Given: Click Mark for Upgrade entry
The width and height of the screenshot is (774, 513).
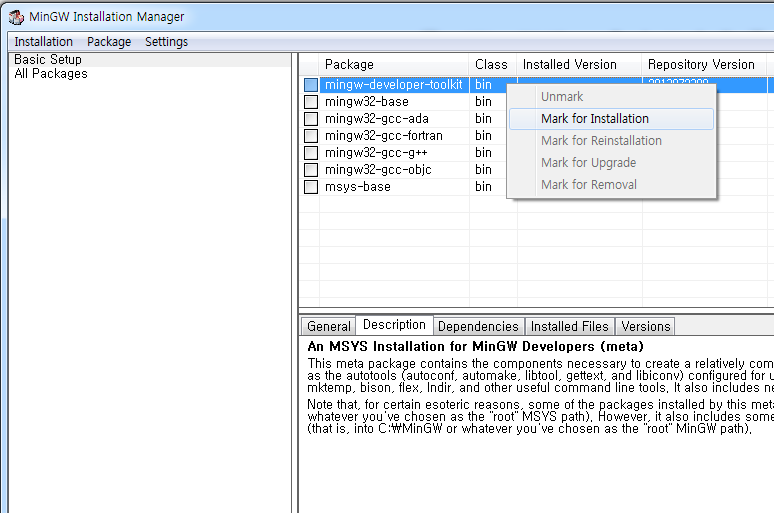Looking at the screenshot, I should [x=611, y=162].
